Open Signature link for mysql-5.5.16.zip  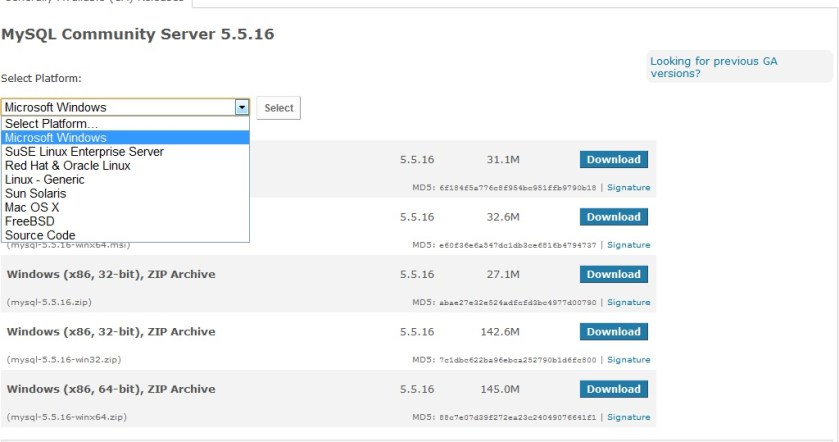628,302
